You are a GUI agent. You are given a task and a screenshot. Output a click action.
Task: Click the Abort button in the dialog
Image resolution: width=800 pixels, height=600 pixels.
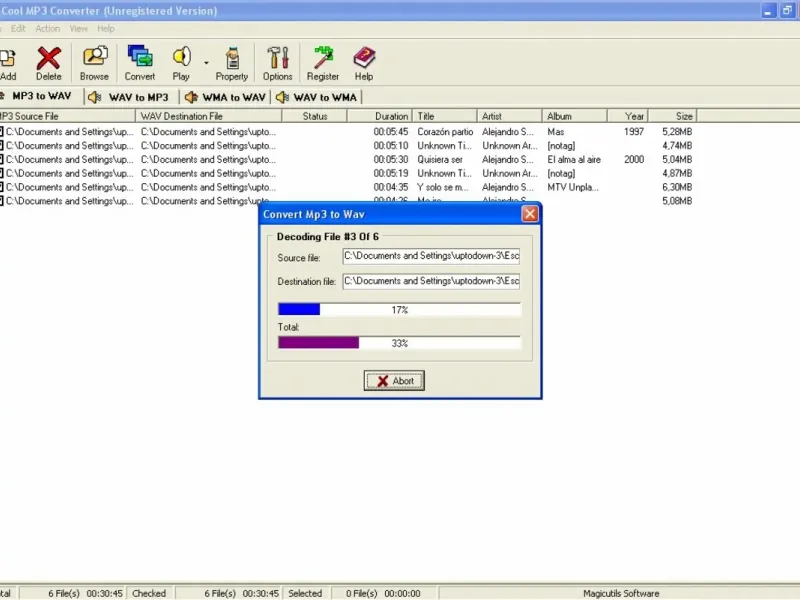[394, 381]
